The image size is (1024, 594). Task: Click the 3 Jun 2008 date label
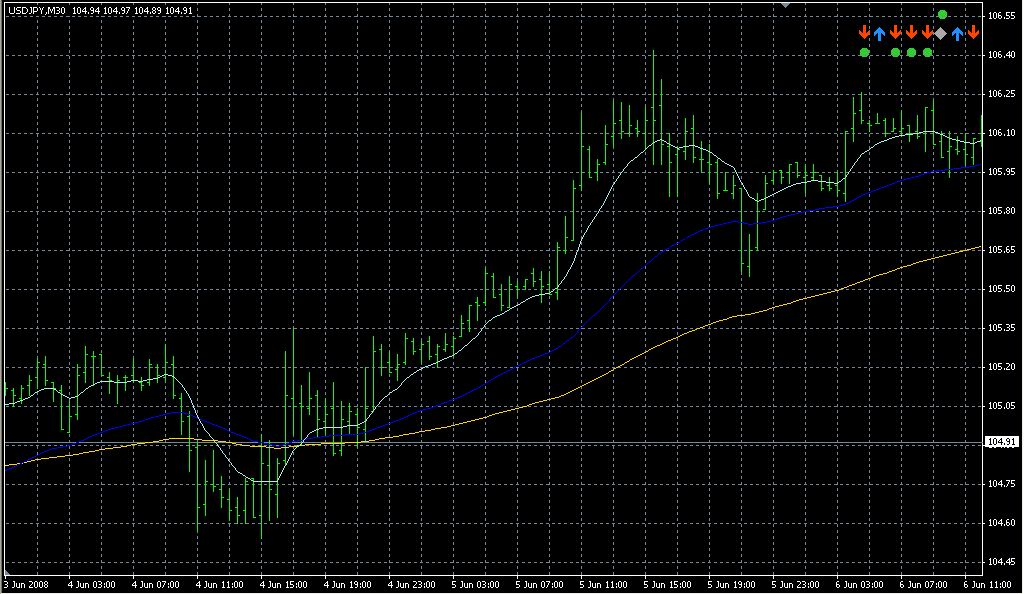26,585
